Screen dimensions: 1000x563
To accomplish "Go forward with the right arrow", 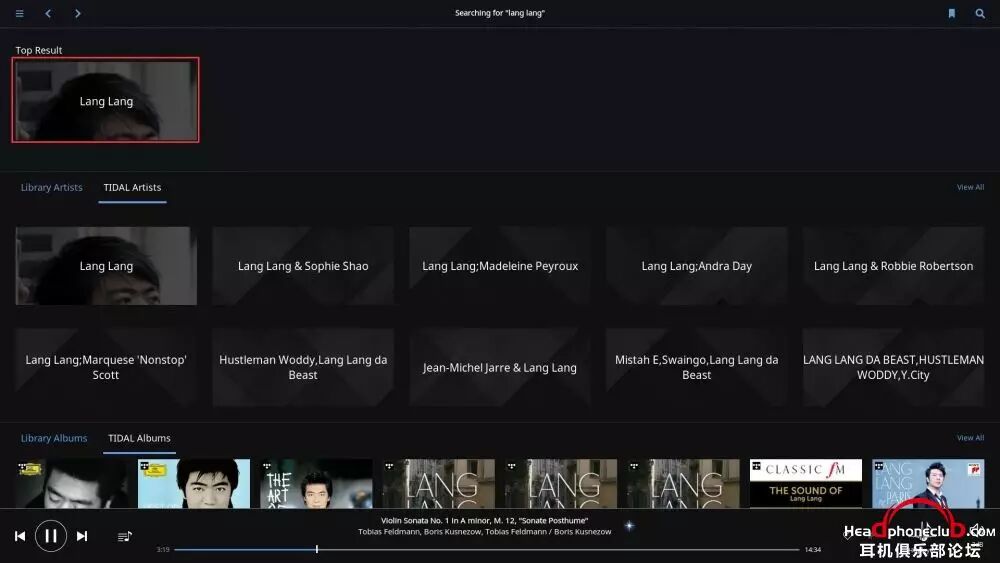I will (77, 13).
